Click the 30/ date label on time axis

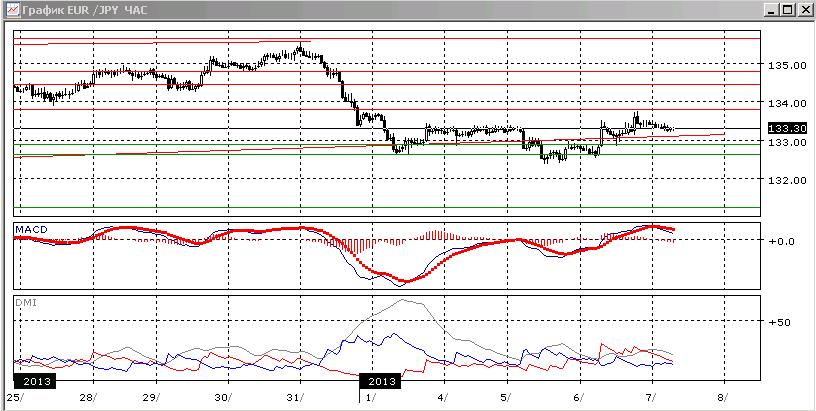tap(223, 398)
